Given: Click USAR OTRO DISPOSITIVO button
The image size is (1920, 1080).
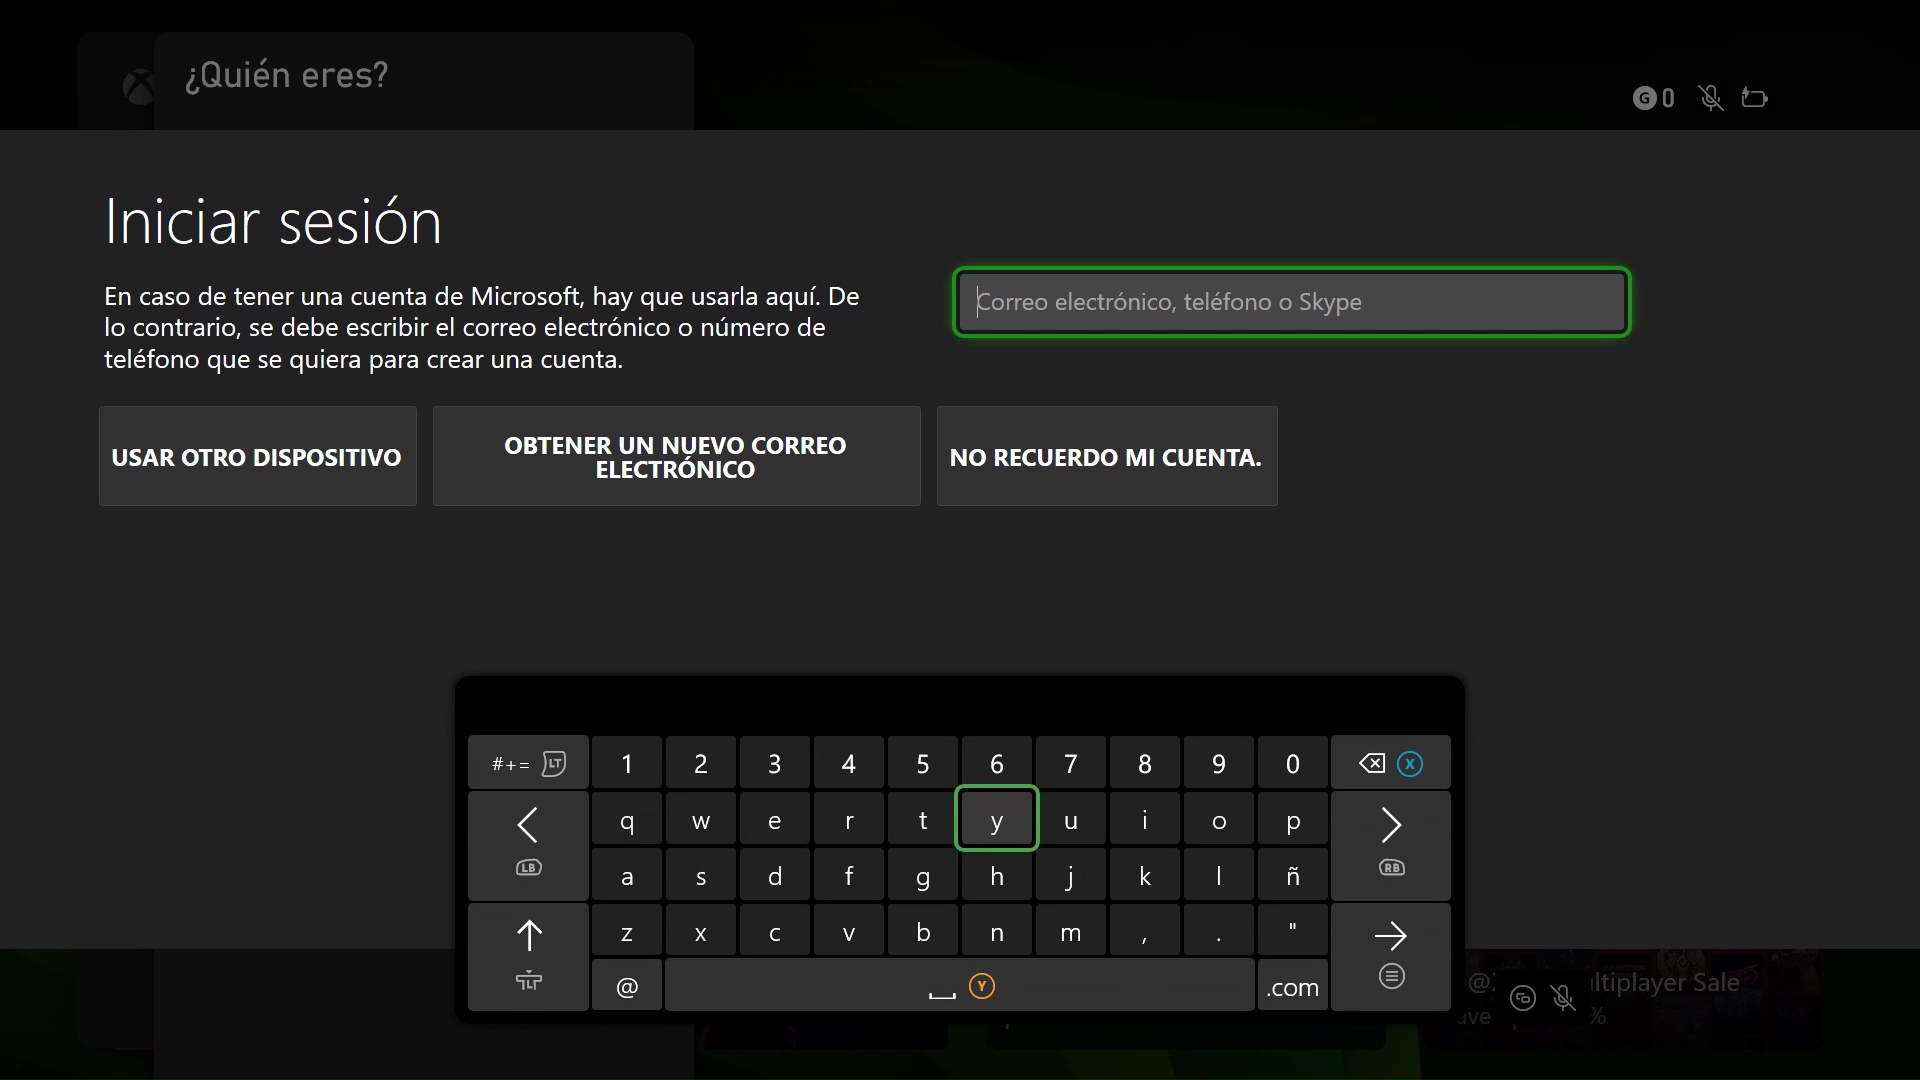Looking at the screenshot, I should coord(258,456).
